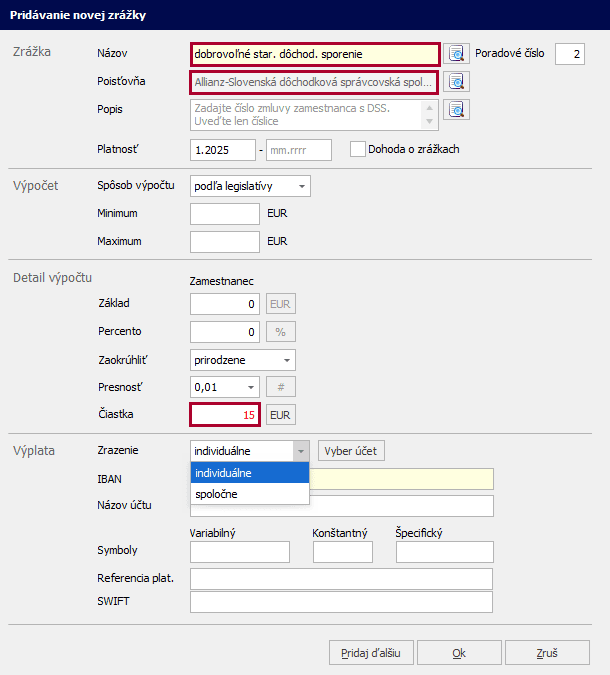Click the Minimum EUR input field
Viewport: 610px width, 675px height.
pos(225,214)
